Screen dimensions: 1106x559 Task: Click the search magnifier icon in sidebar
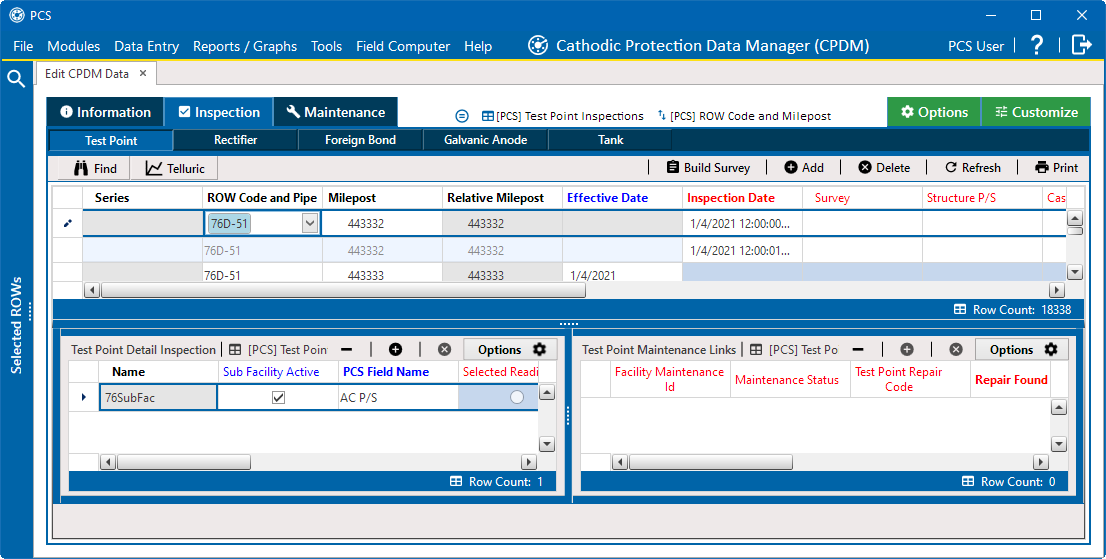(x=16, y=79)
